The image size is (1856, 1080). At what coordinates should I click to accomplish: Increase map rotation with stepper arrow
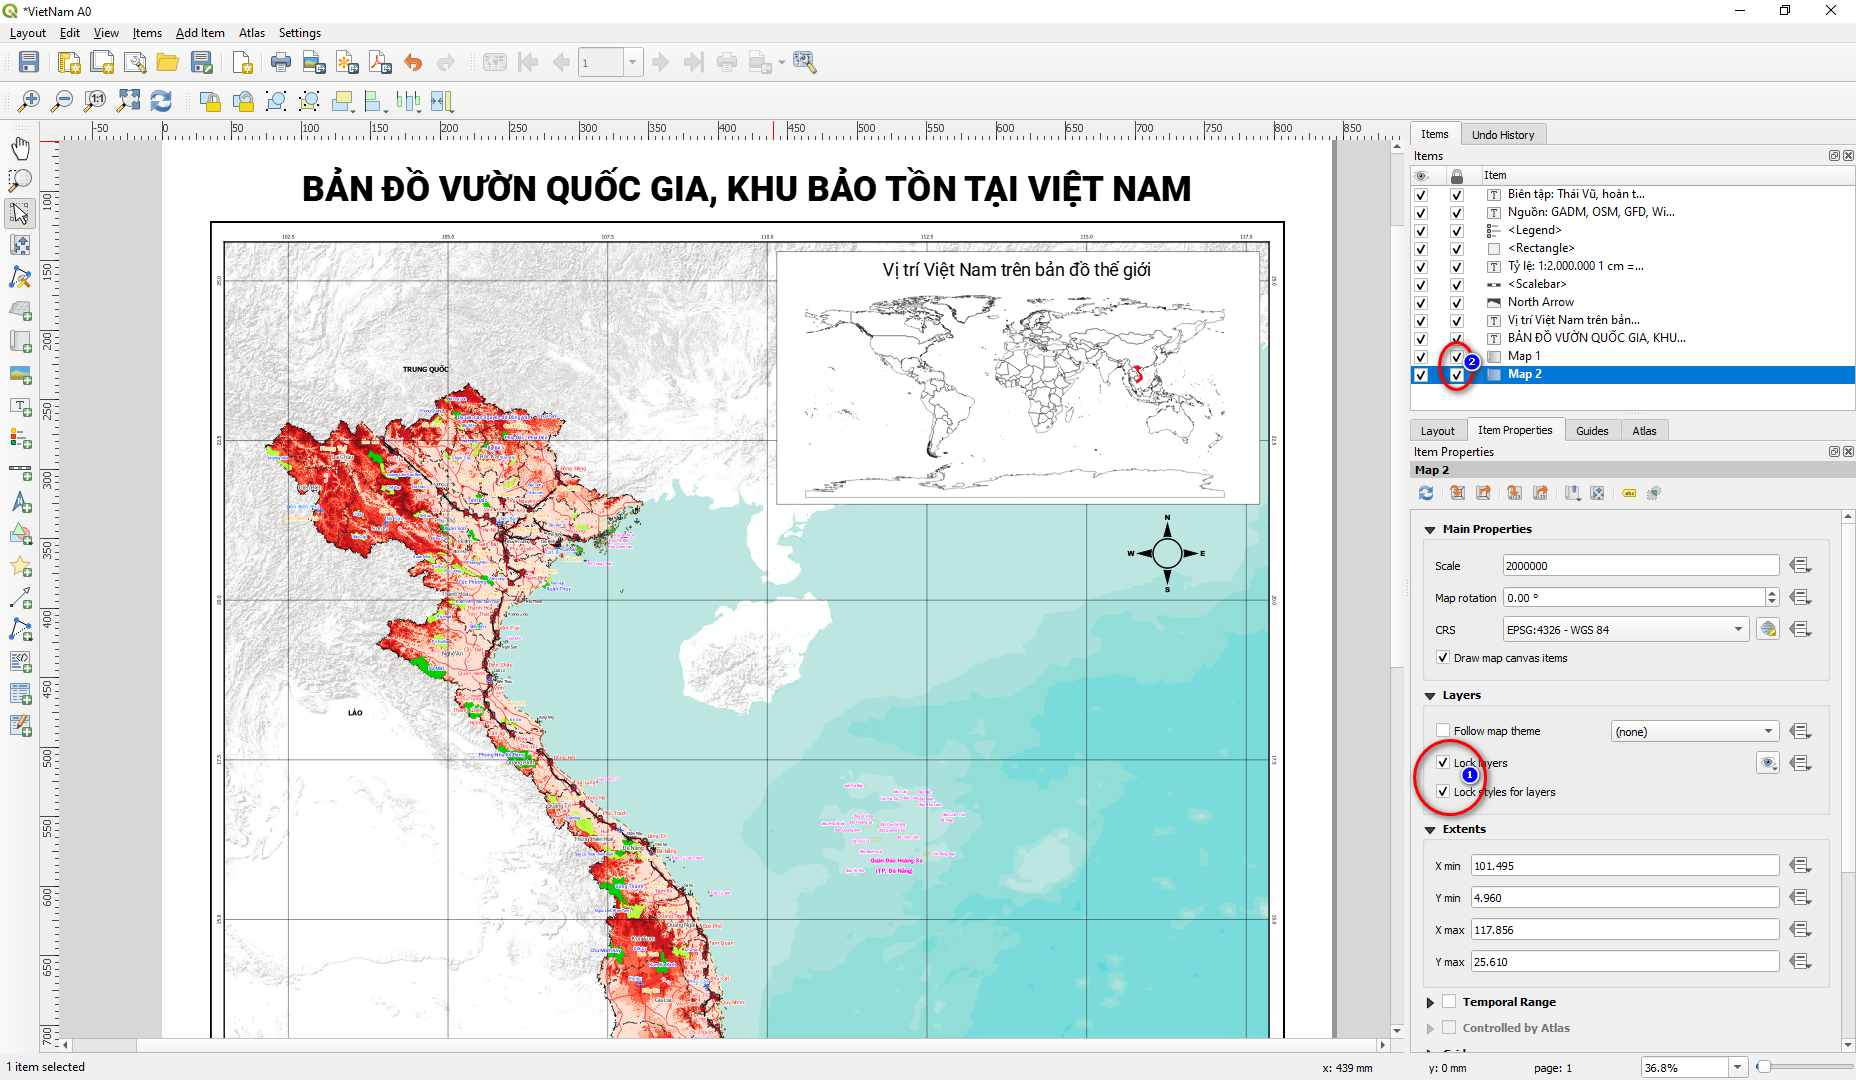(1772, 593)
